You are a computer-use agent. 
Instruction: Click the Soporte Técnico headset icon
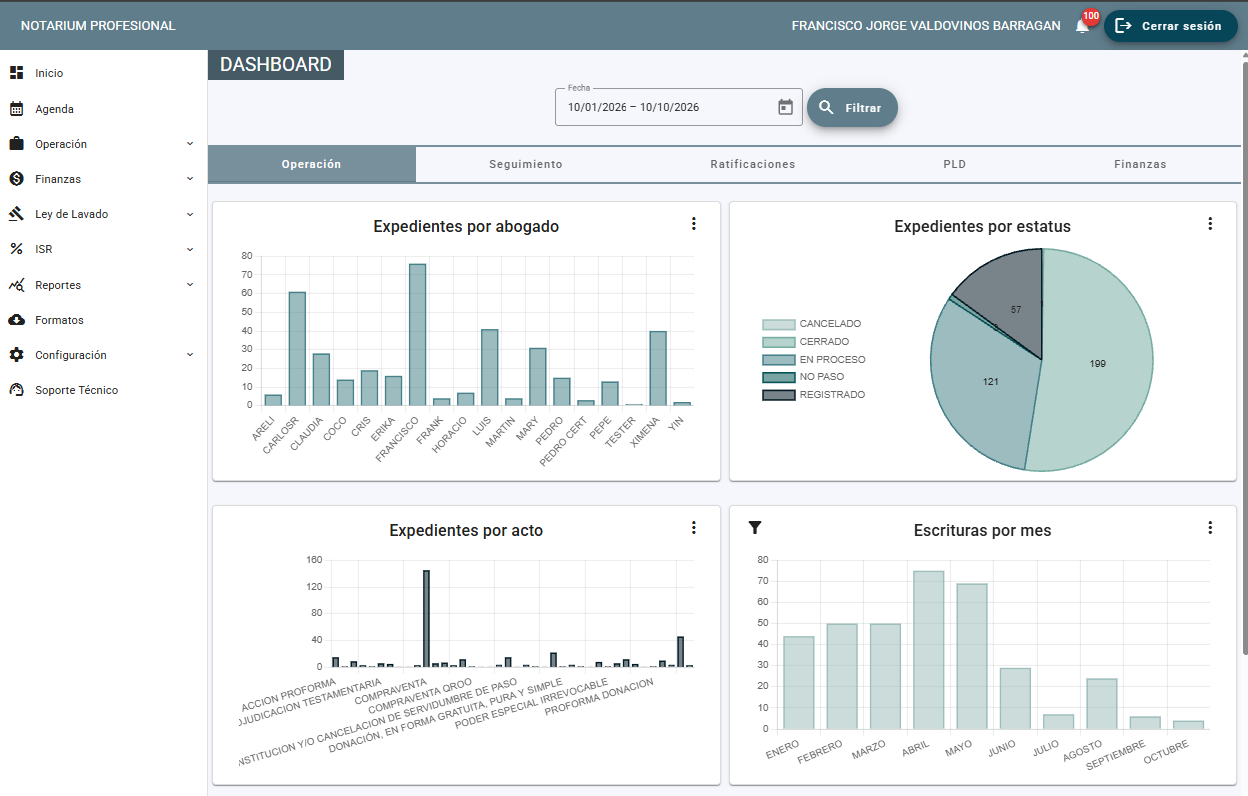[16, 390]
